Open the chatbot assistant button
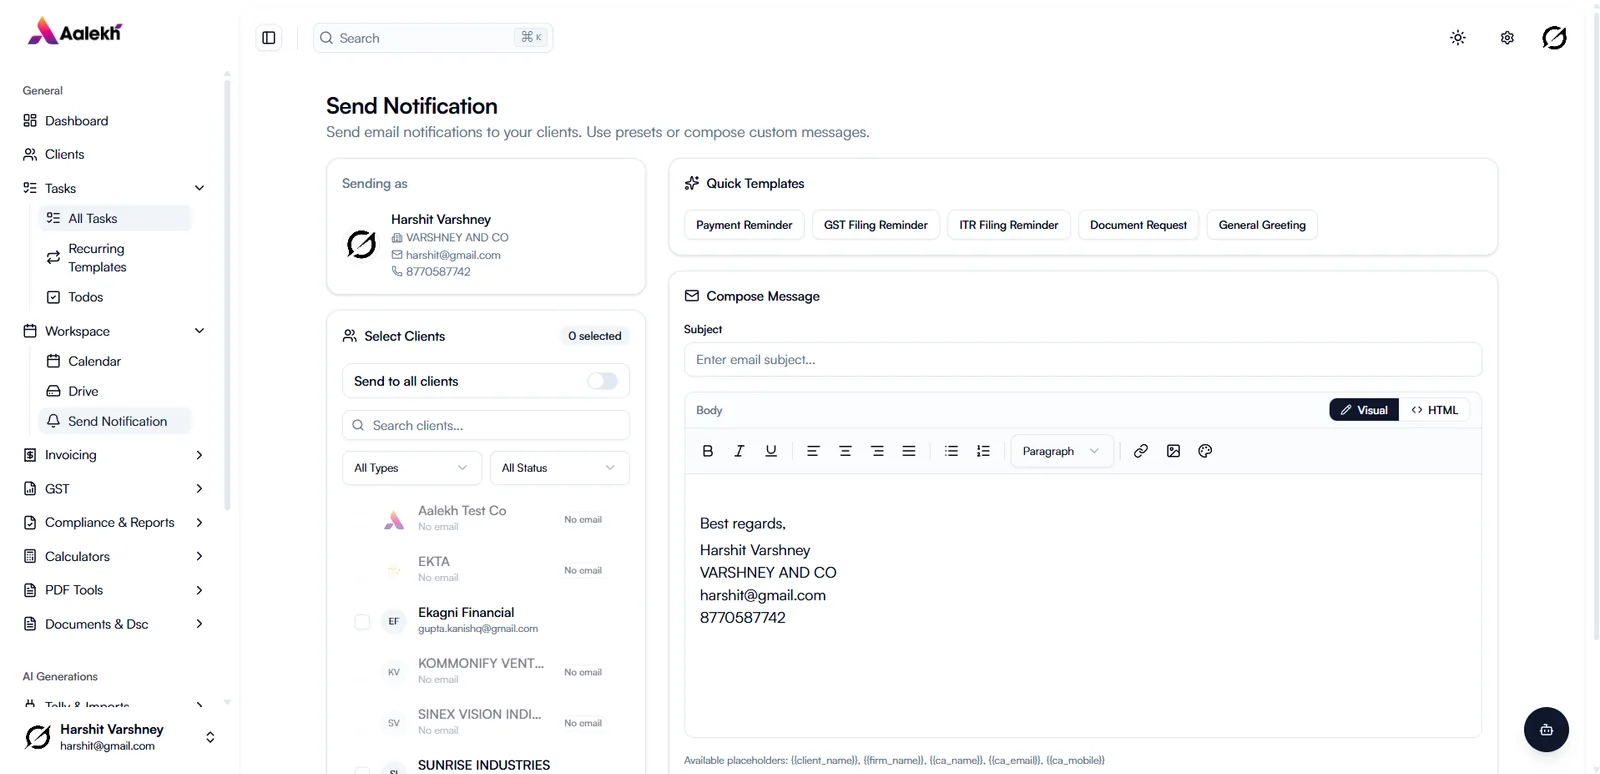 (1546, 729)
